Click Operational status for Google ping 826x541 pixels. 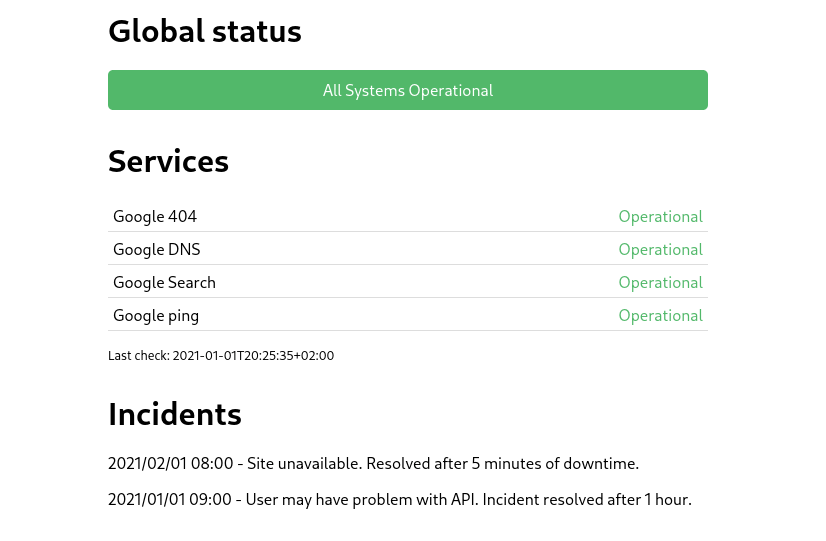[x=660, y=315]
